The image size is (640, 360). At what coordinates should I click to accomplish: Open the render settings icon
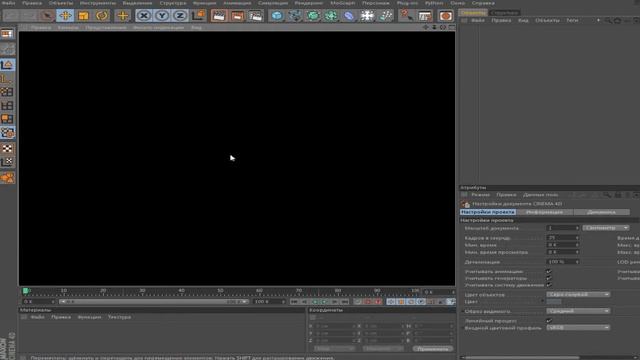(256, 16)
